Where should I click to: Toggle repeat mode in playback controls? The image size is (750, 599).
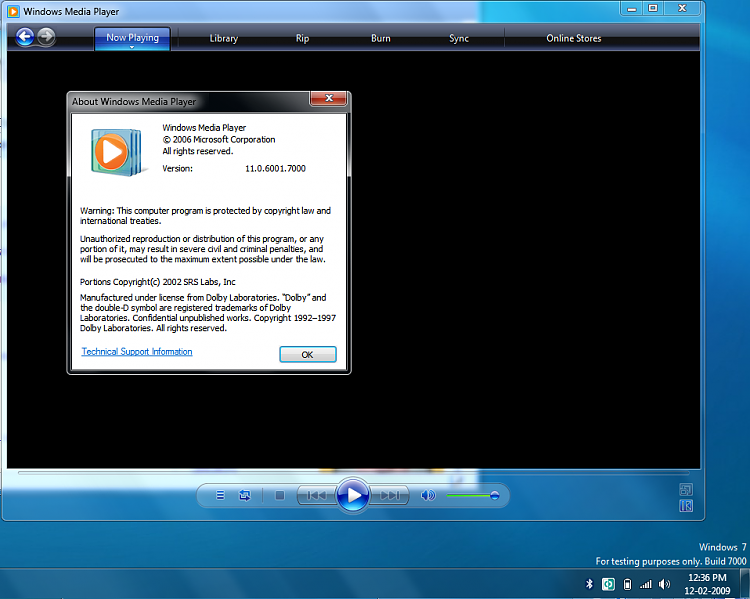click(245, 495)
